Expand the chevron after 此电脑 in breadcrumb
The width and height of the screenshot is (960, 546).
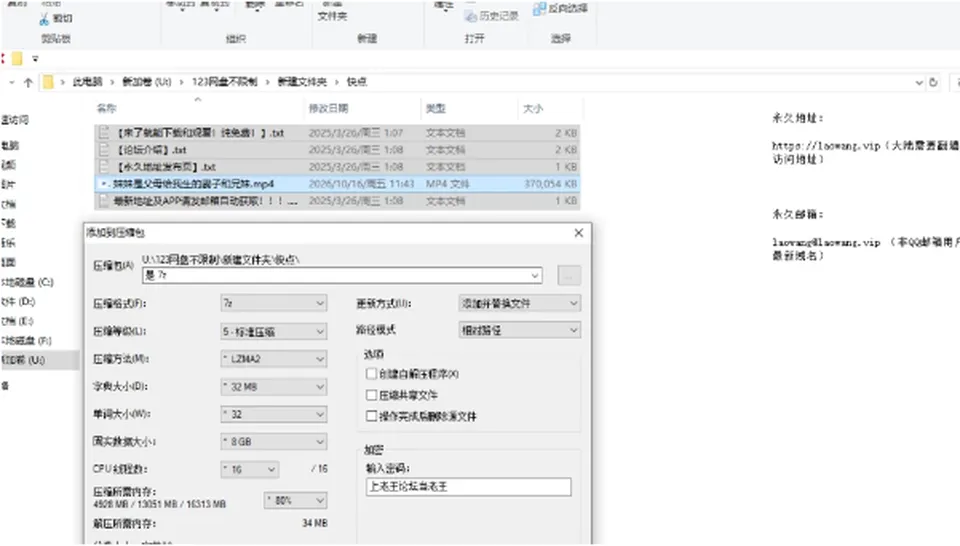[112, 82]
